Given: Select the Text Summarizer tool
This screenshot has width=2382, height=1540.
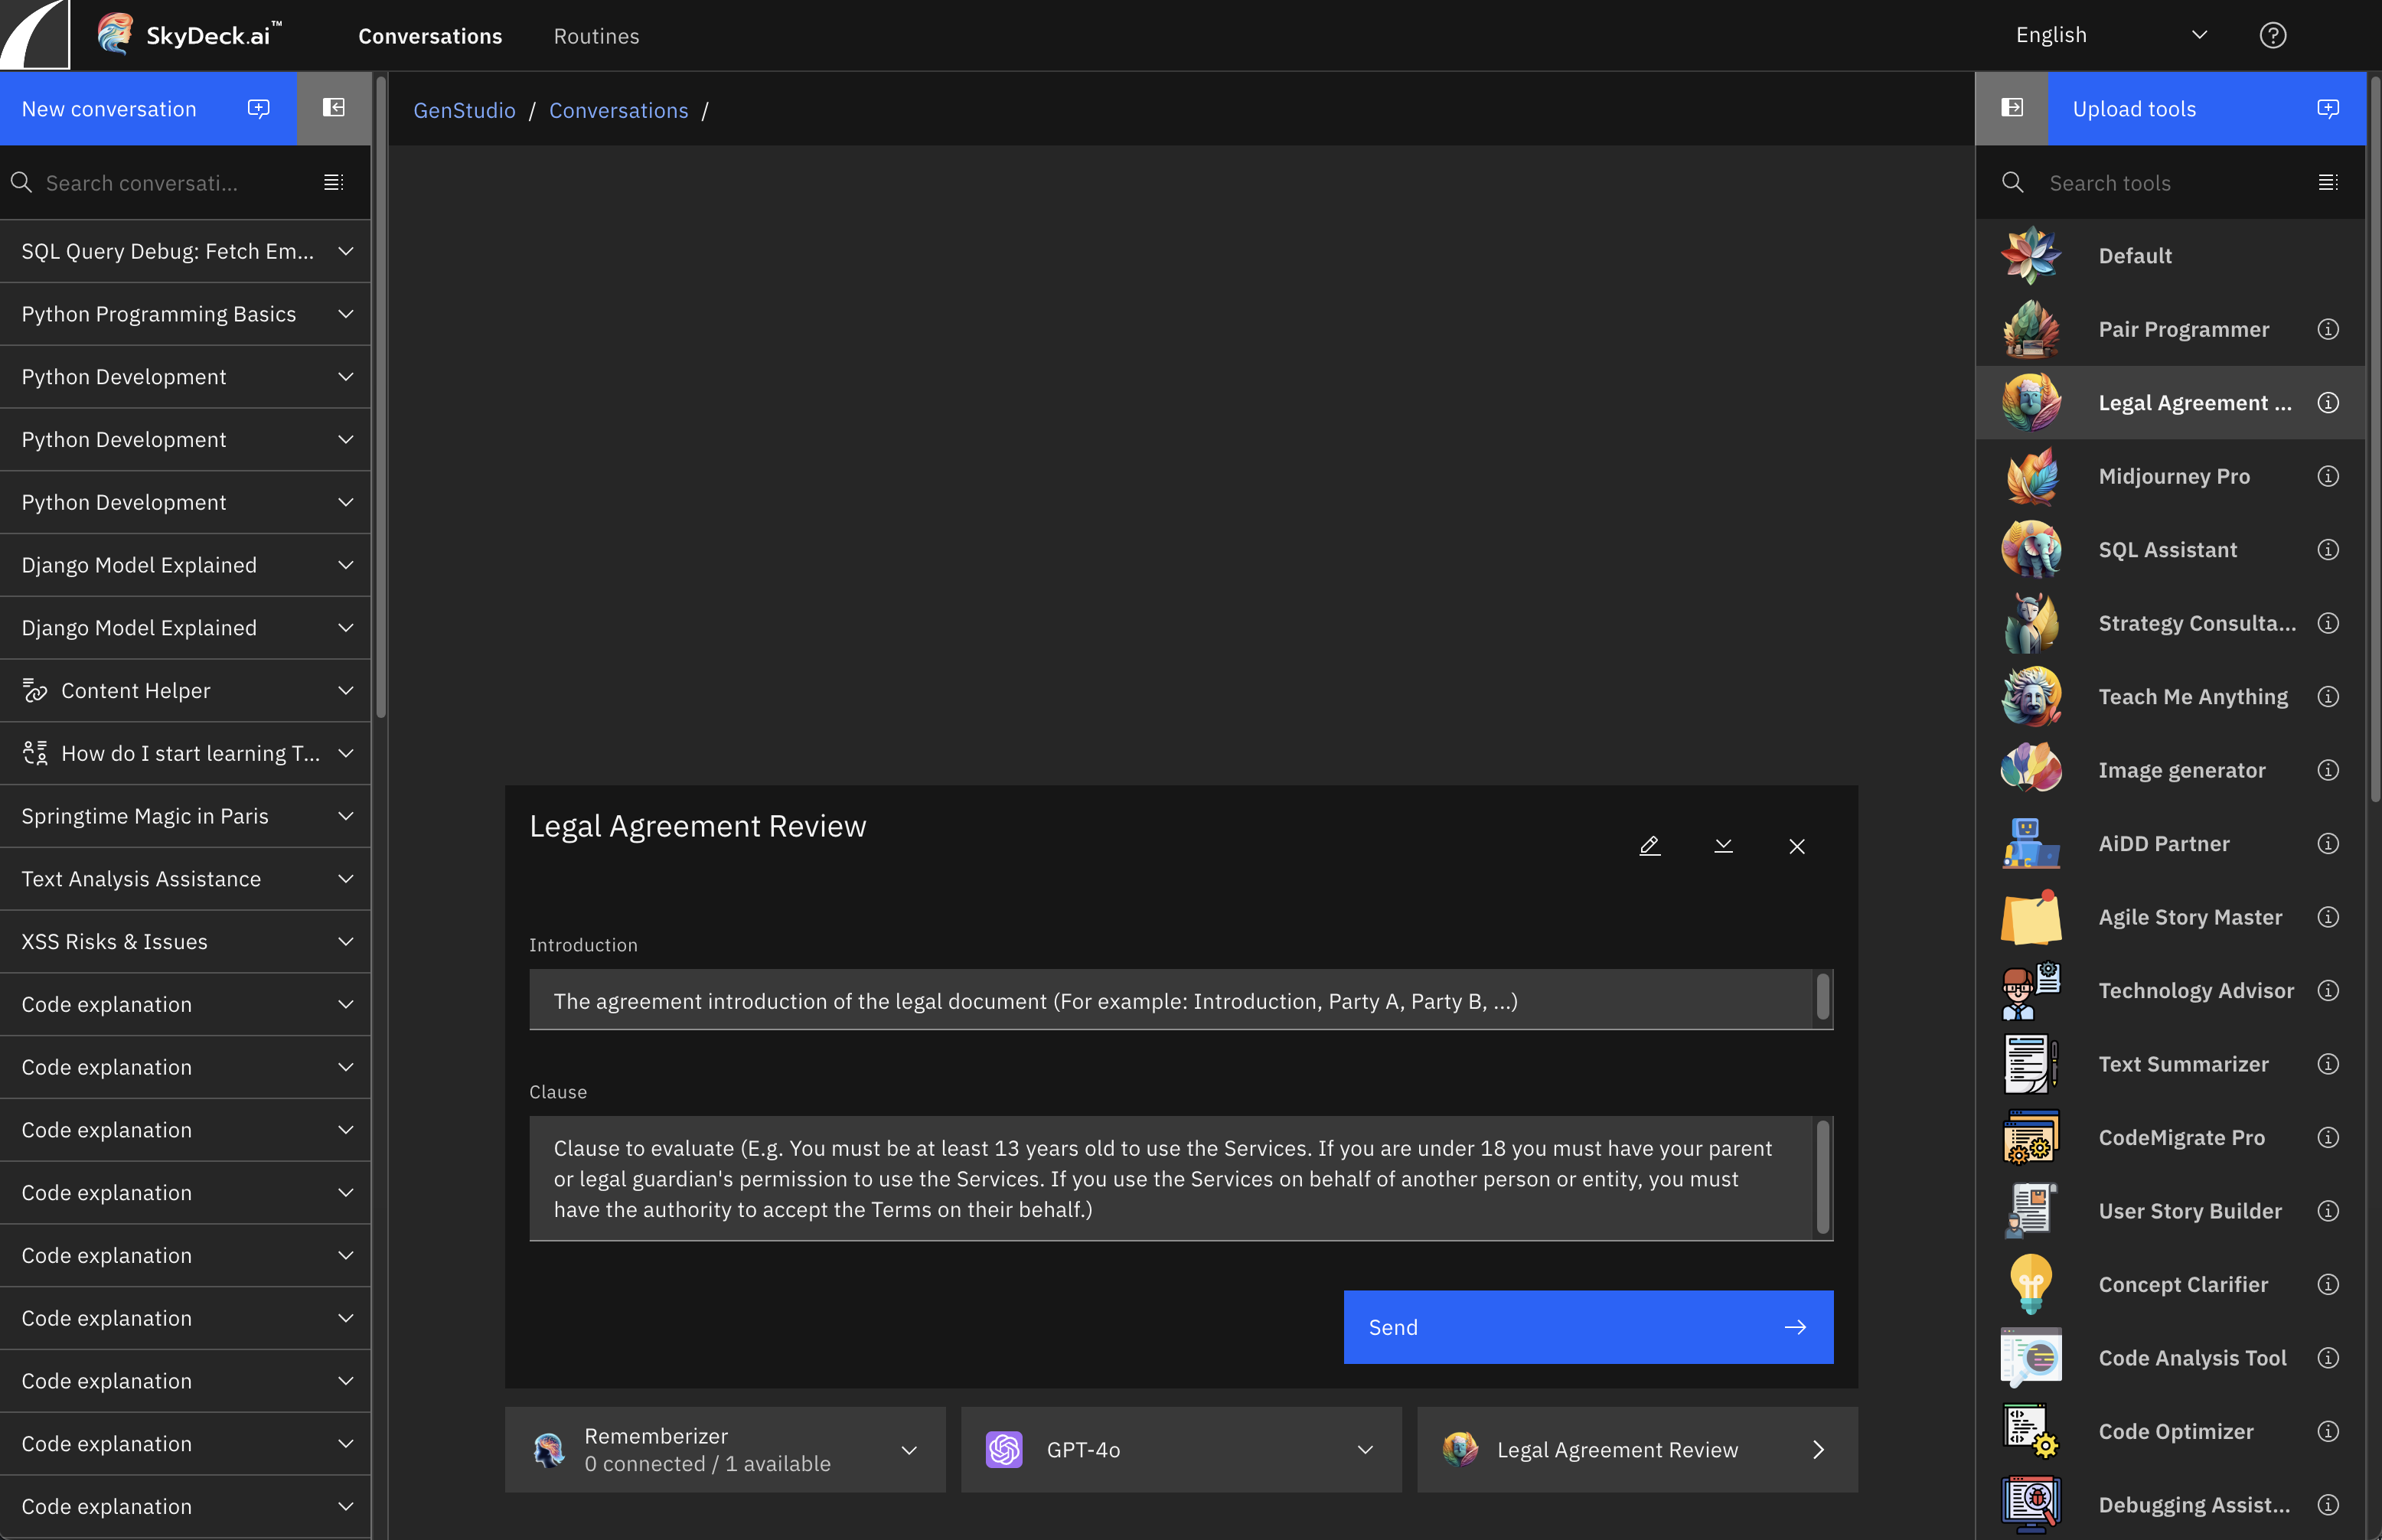Looking at the screenshot, I should coord(2184,1064).
